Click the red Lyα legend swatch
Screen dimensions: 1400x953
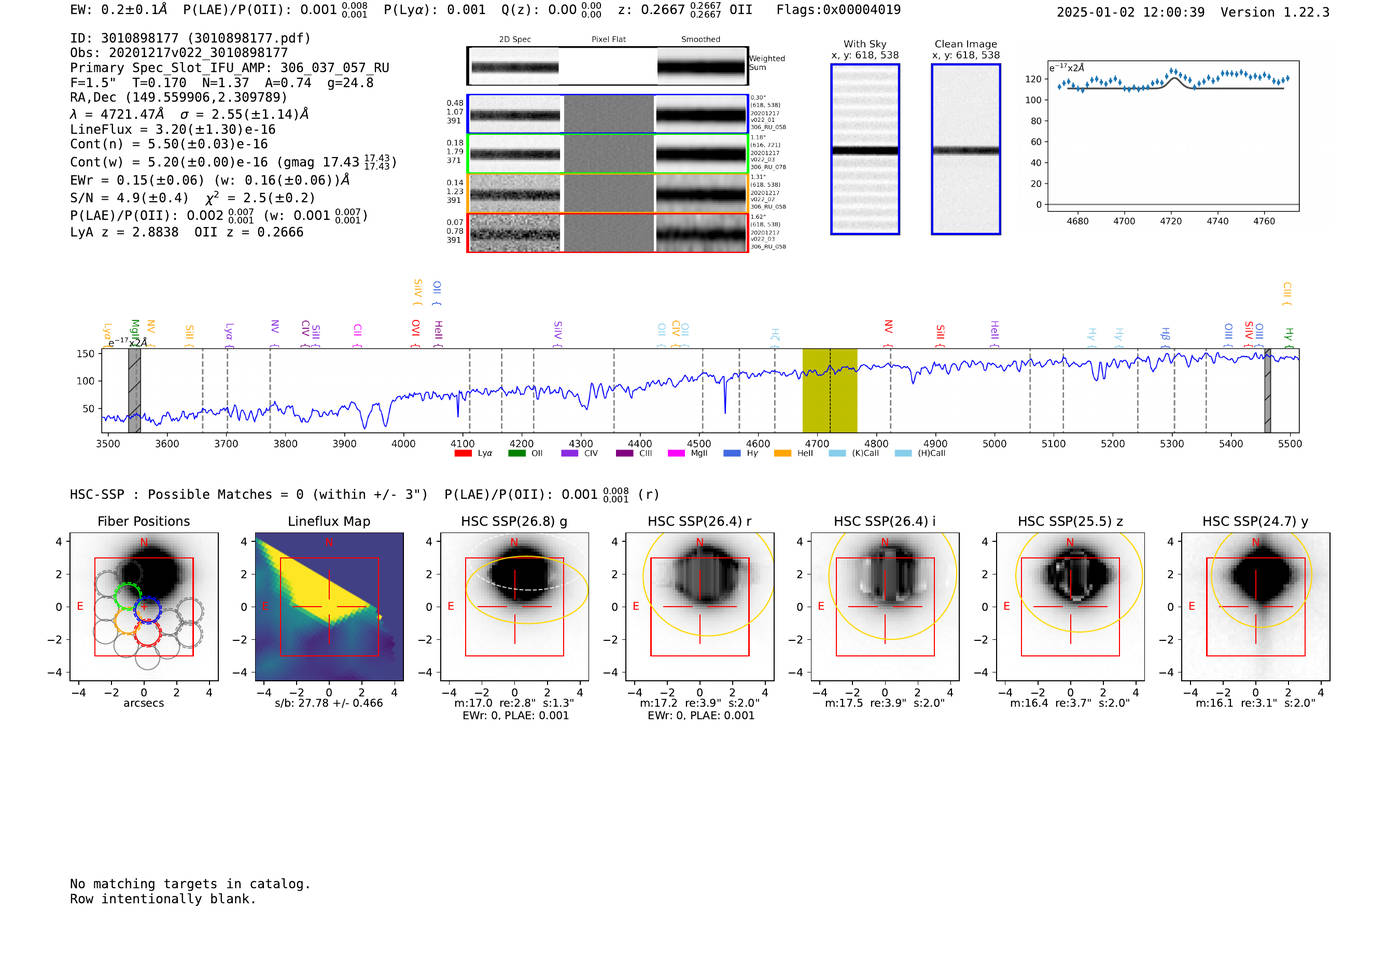pos(463,454)
